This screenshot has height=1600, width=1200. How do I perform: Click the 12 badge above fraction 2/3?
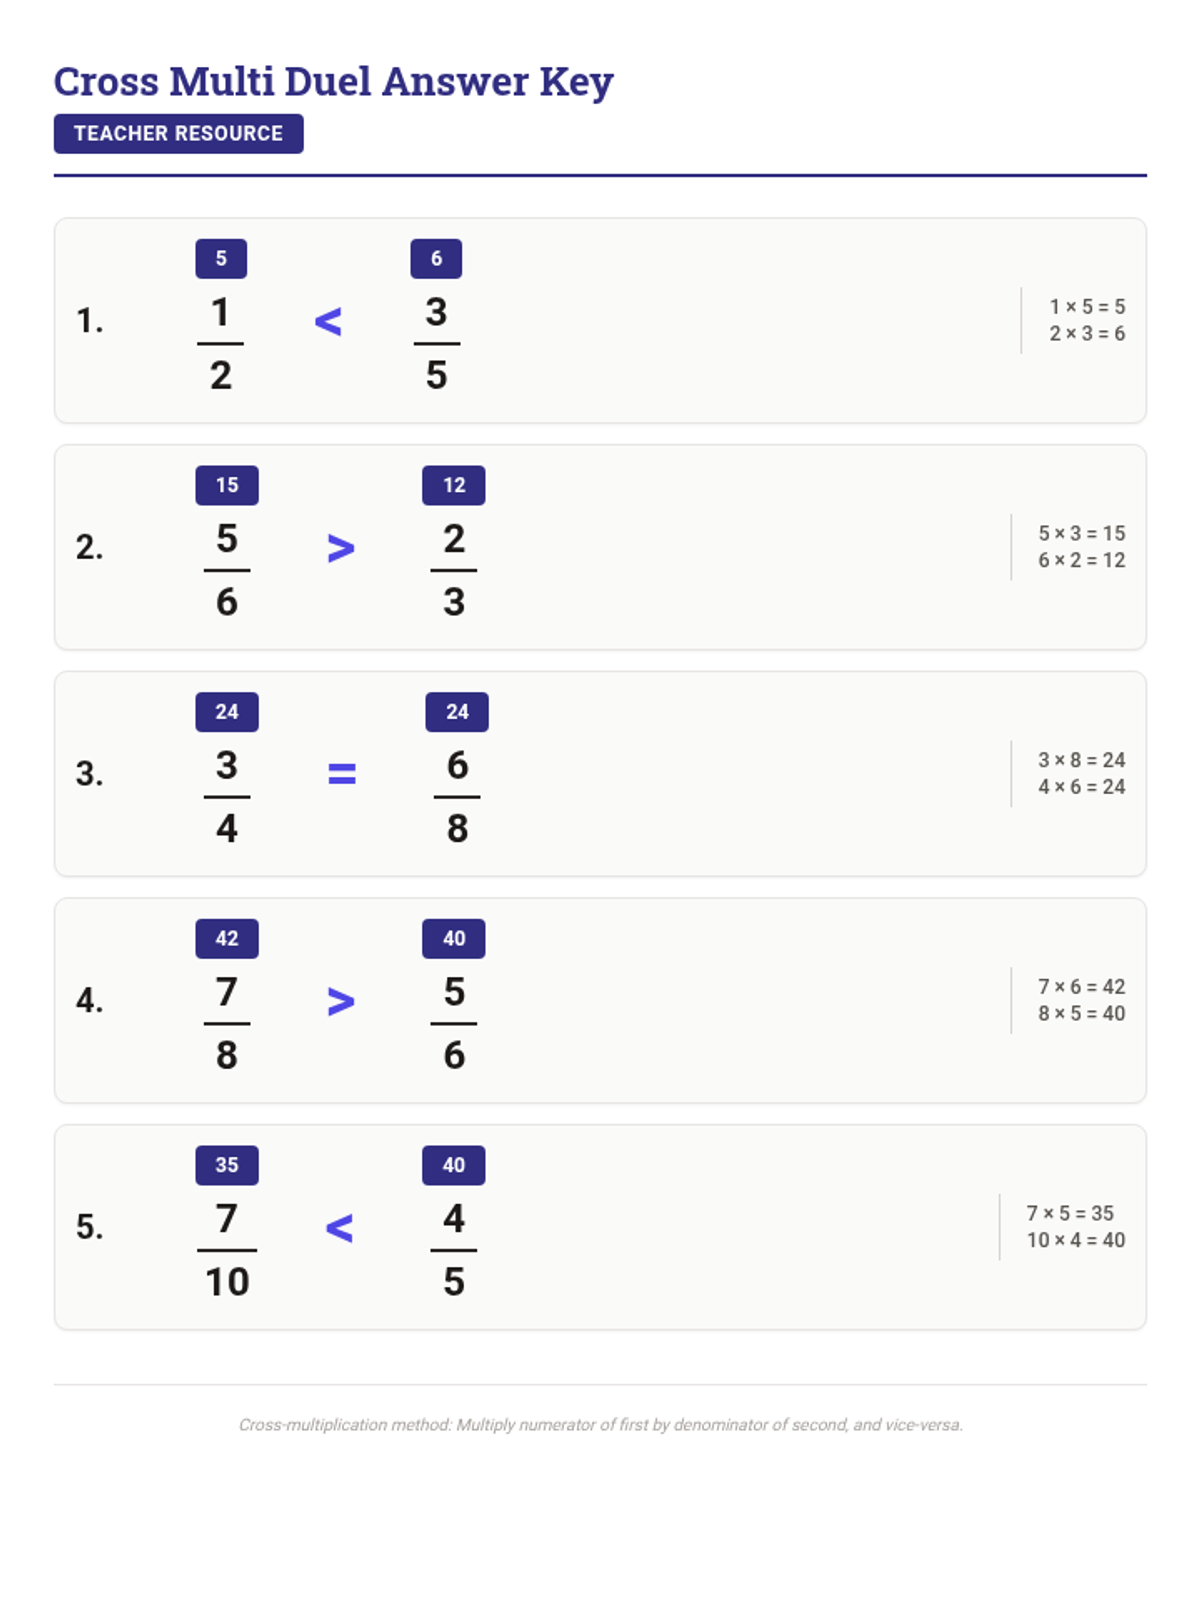[454, 485]
